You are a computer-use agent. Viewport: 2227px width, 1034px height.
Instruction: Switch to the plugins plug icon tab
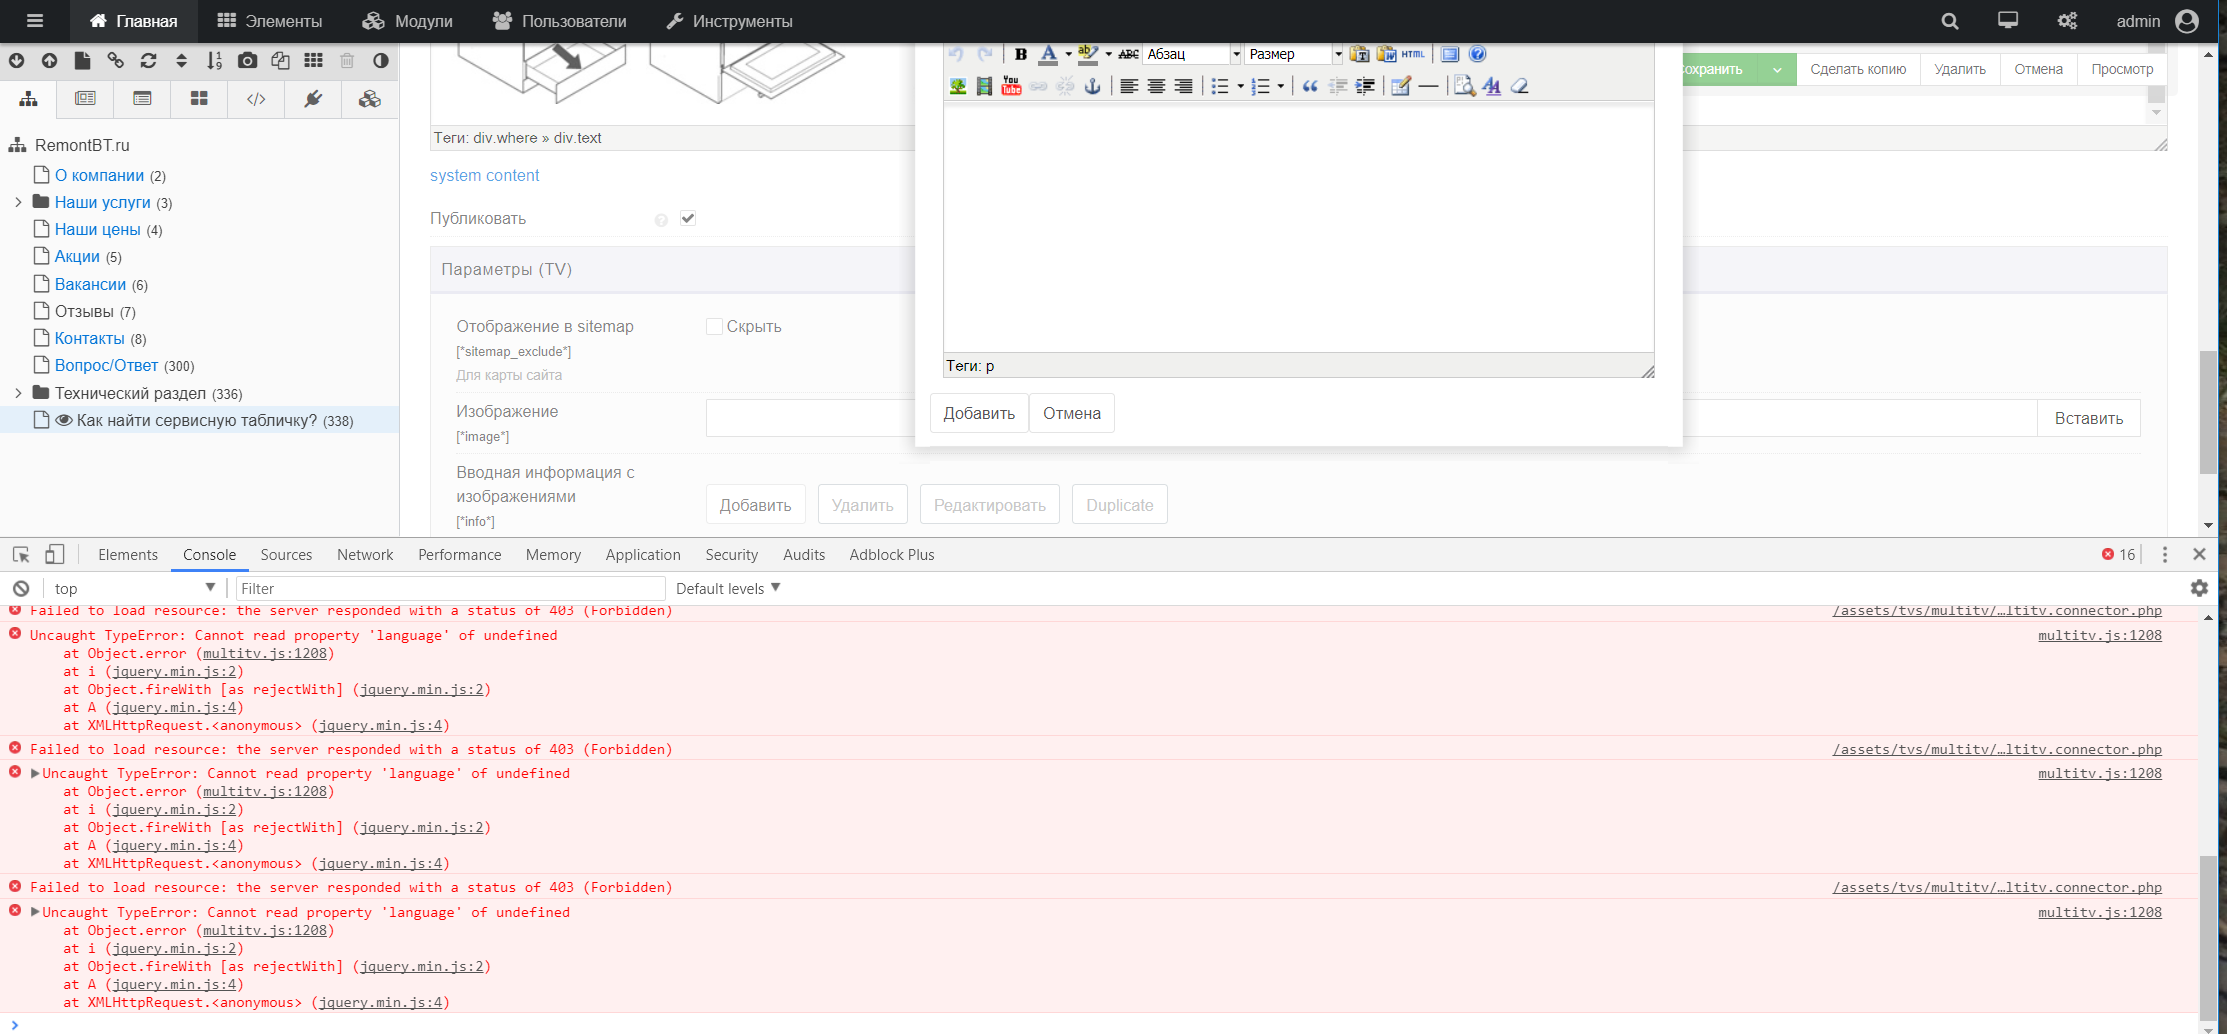313,99
